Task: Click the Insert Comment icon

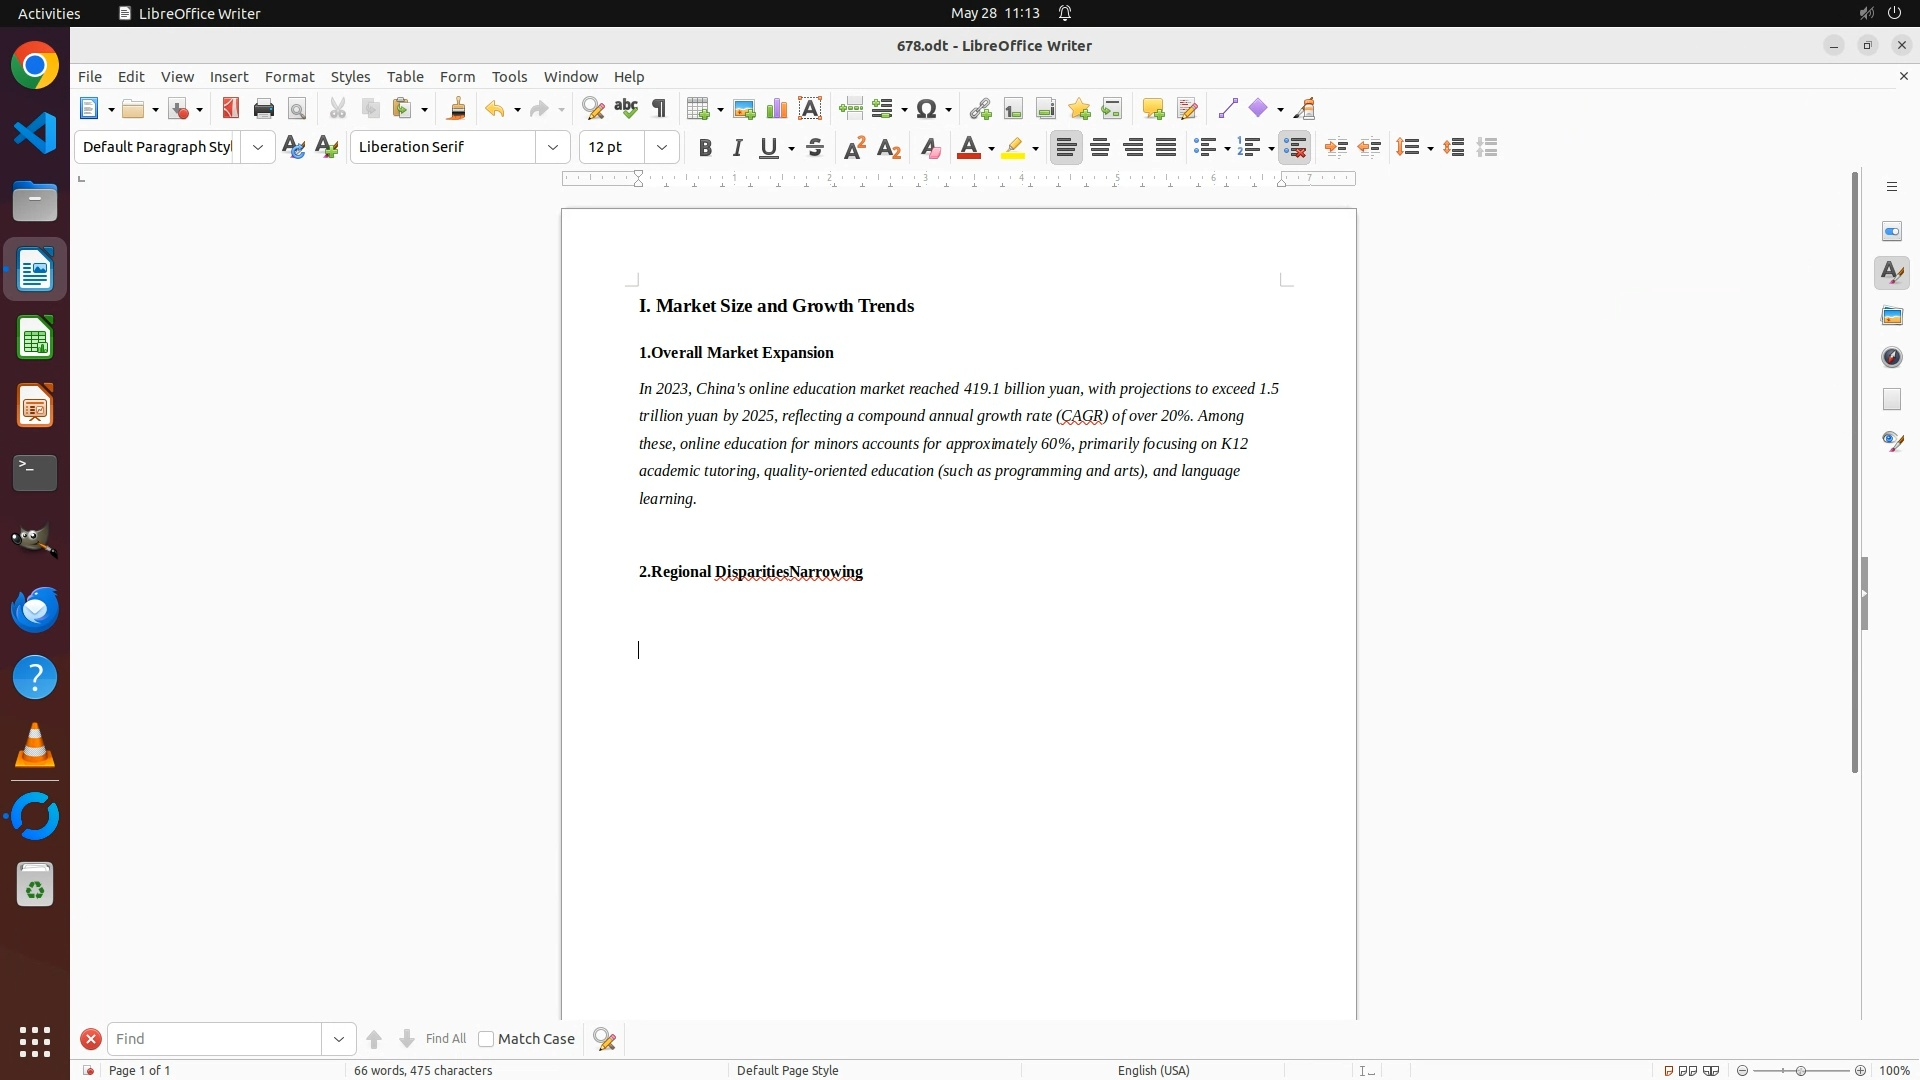Action: (x=1153, y=109)
